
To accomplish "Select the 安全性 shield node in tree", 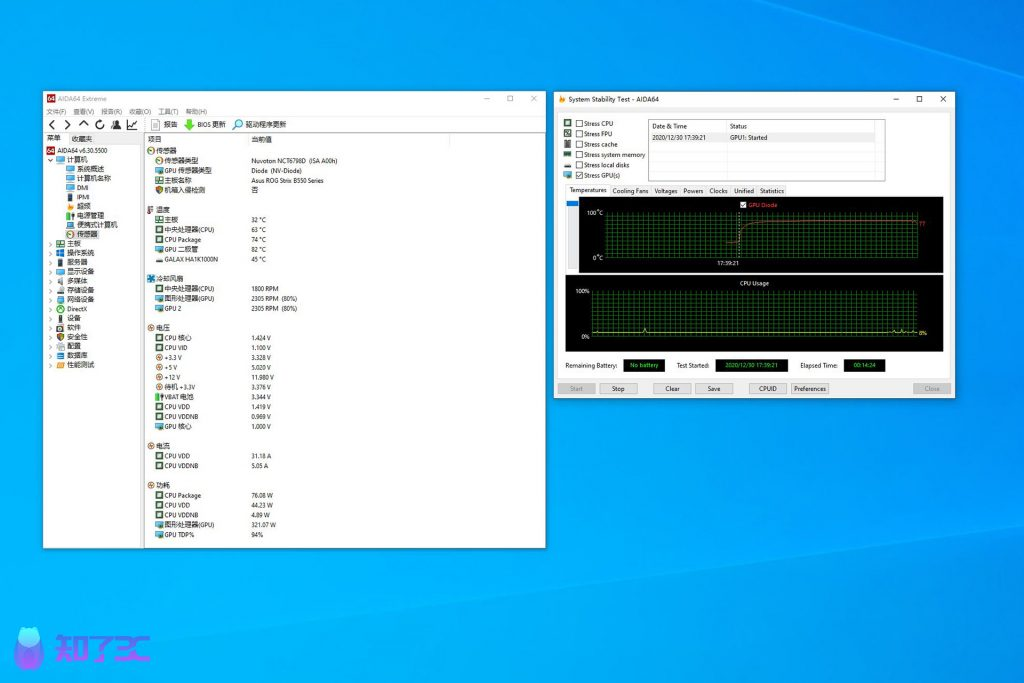I will [72, 337].
